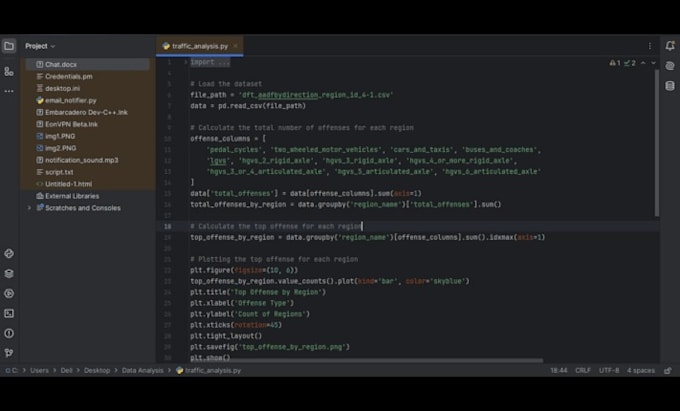This screenshot has height=411, width=680.
Task: Open the Version Control (Git) tool window
Action: click(9, 352)
